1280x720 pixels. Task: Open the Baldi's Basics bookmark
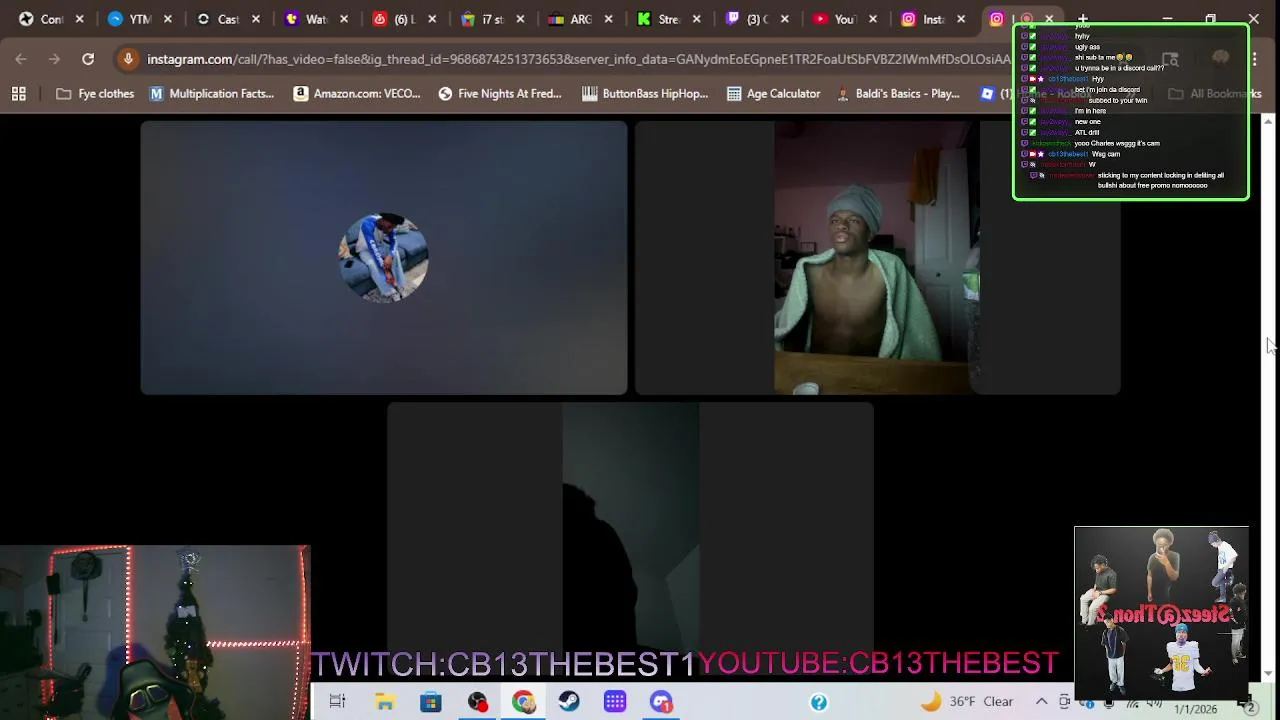pos(898,93)
